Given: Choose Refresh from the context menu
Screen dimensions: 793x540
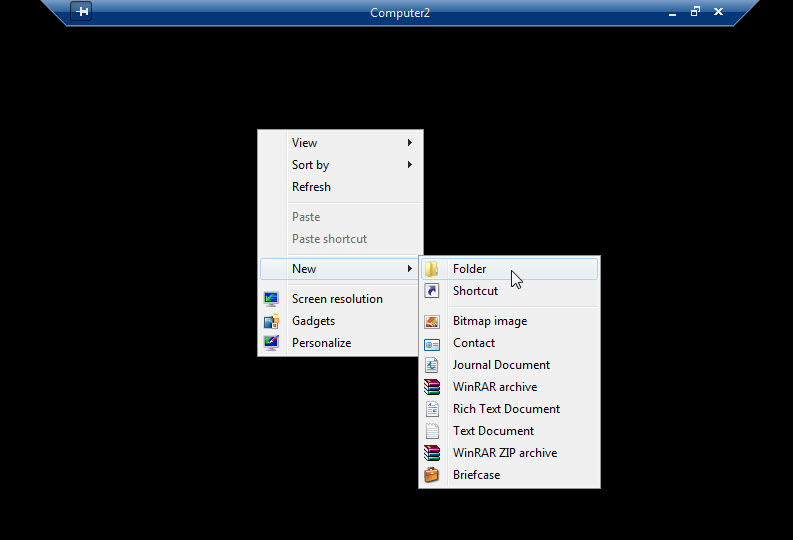Looking at the screenshot, I should tap(340, 187).
